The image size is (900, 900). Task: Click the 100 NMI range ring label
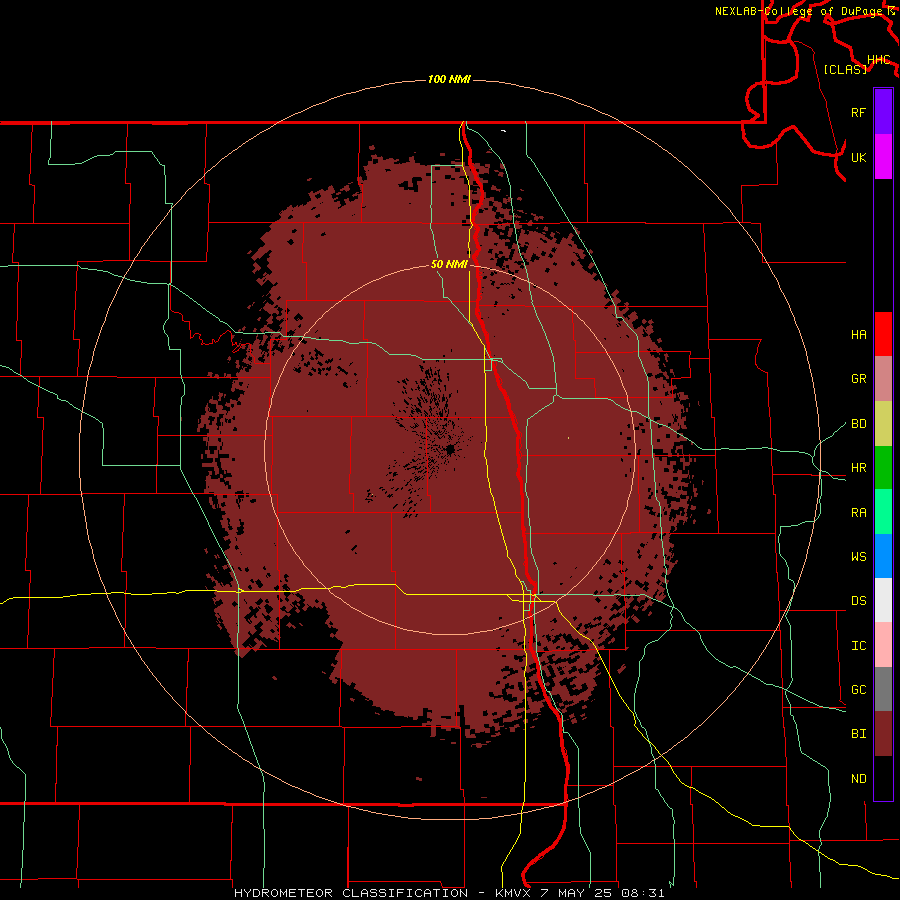pyautogui.click(x=449, y=79)
